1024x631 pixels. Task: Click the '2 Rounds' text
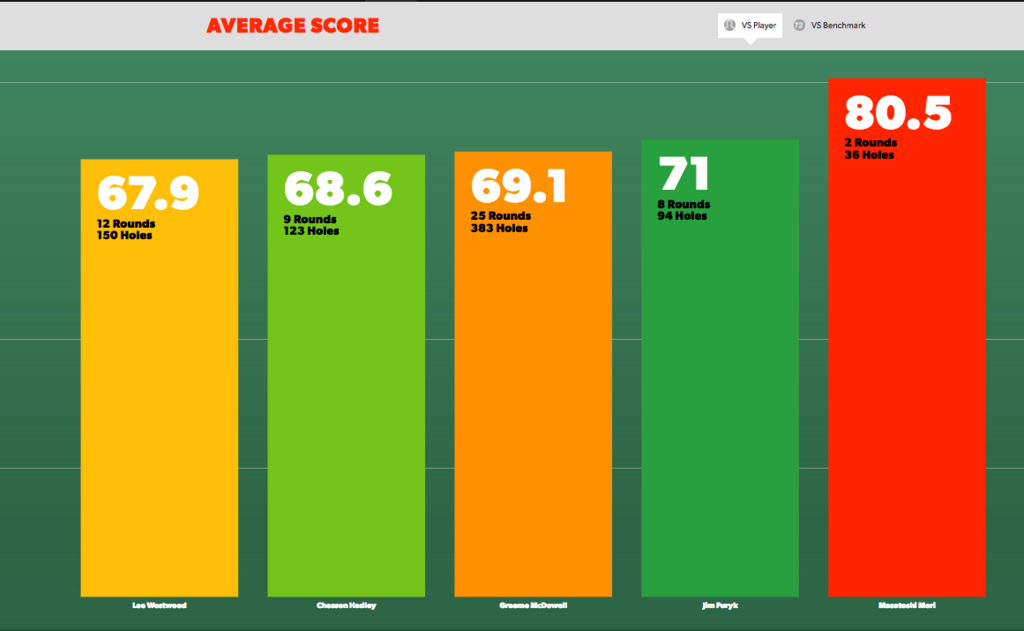point(871,142)
